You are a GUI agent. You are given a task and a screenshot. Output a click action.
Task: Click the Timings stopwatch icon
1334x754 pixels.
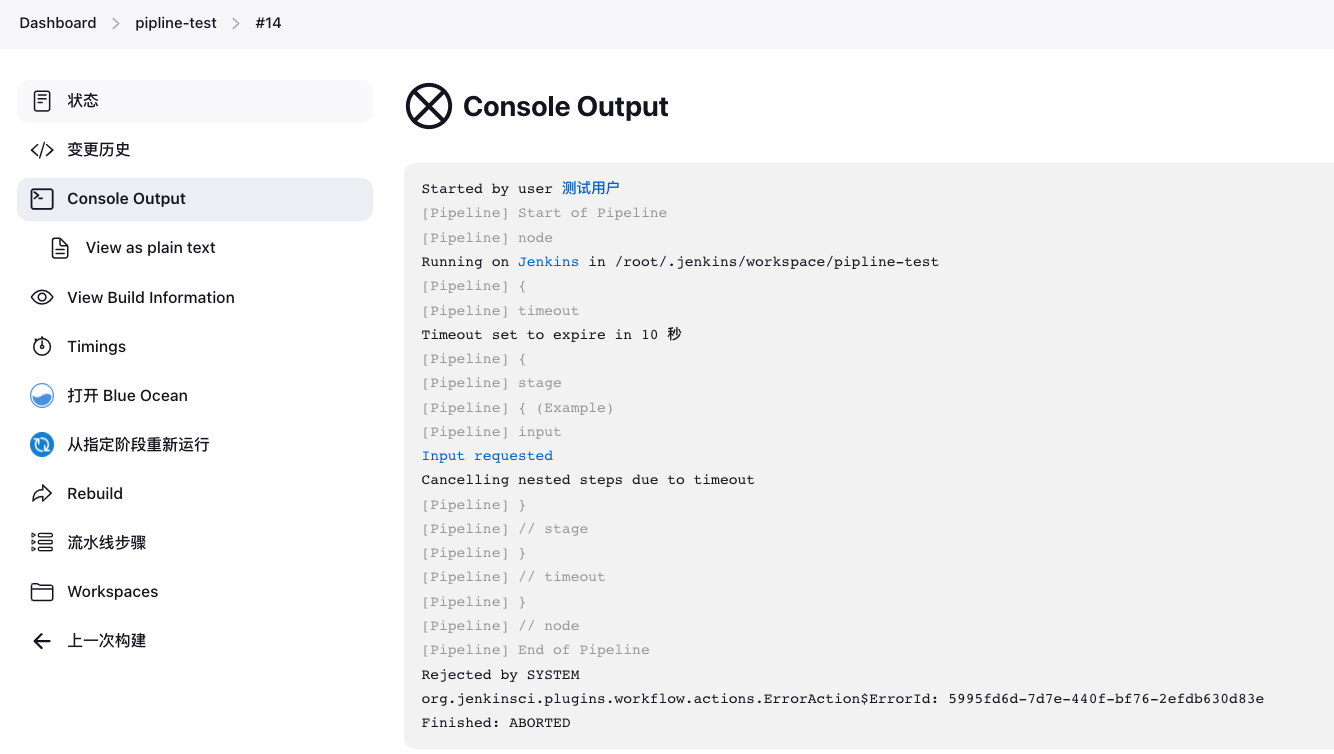click(x=42, y=346)
